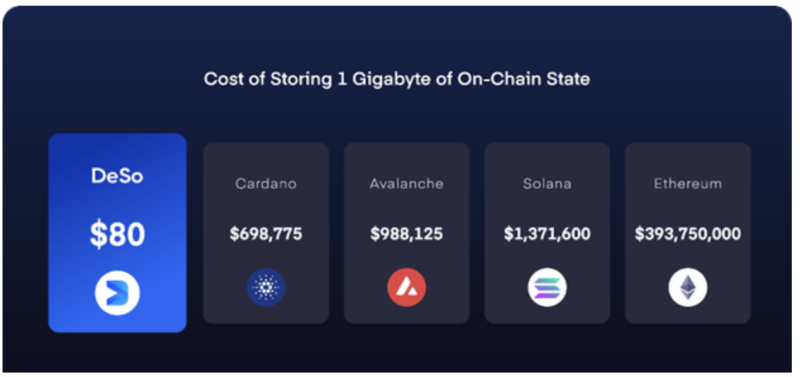This screenshot has width=800, height=377.
Task: Select the Avalanche label
Action: click(407, 184)
